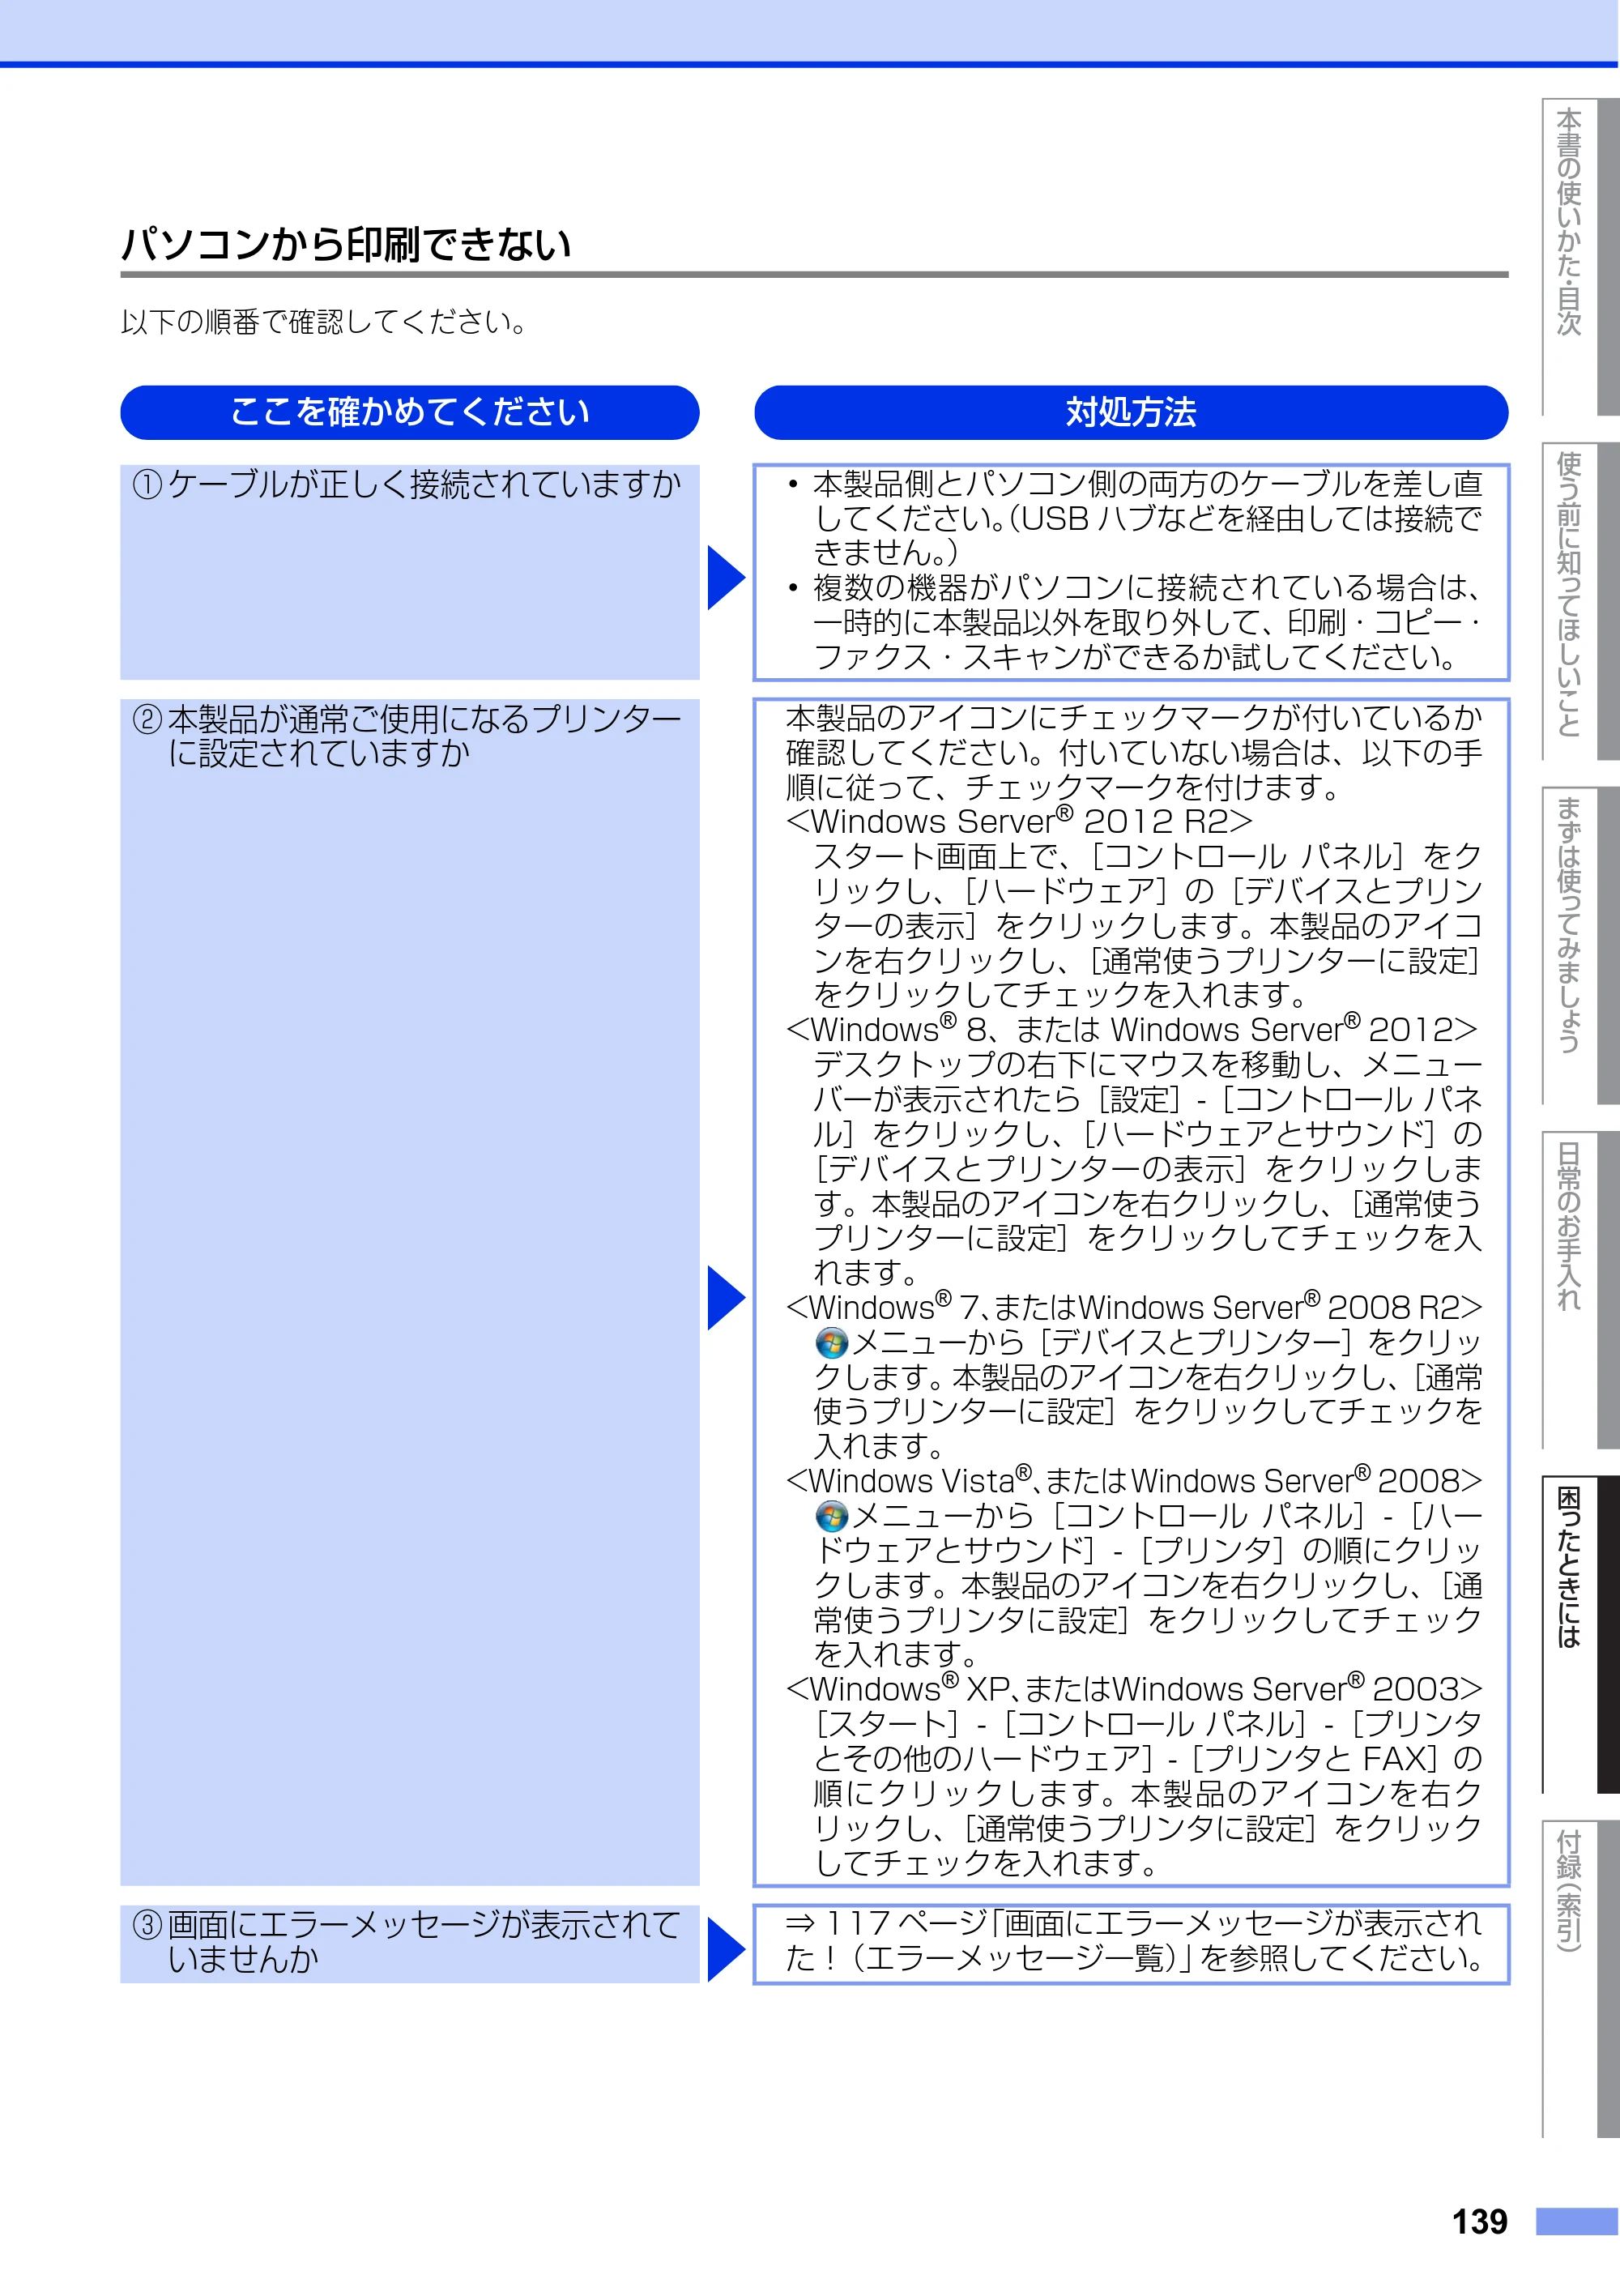Click the ここを確かめてください column header
This screenshot has width=1620, height=2296.
coord(410,412)
